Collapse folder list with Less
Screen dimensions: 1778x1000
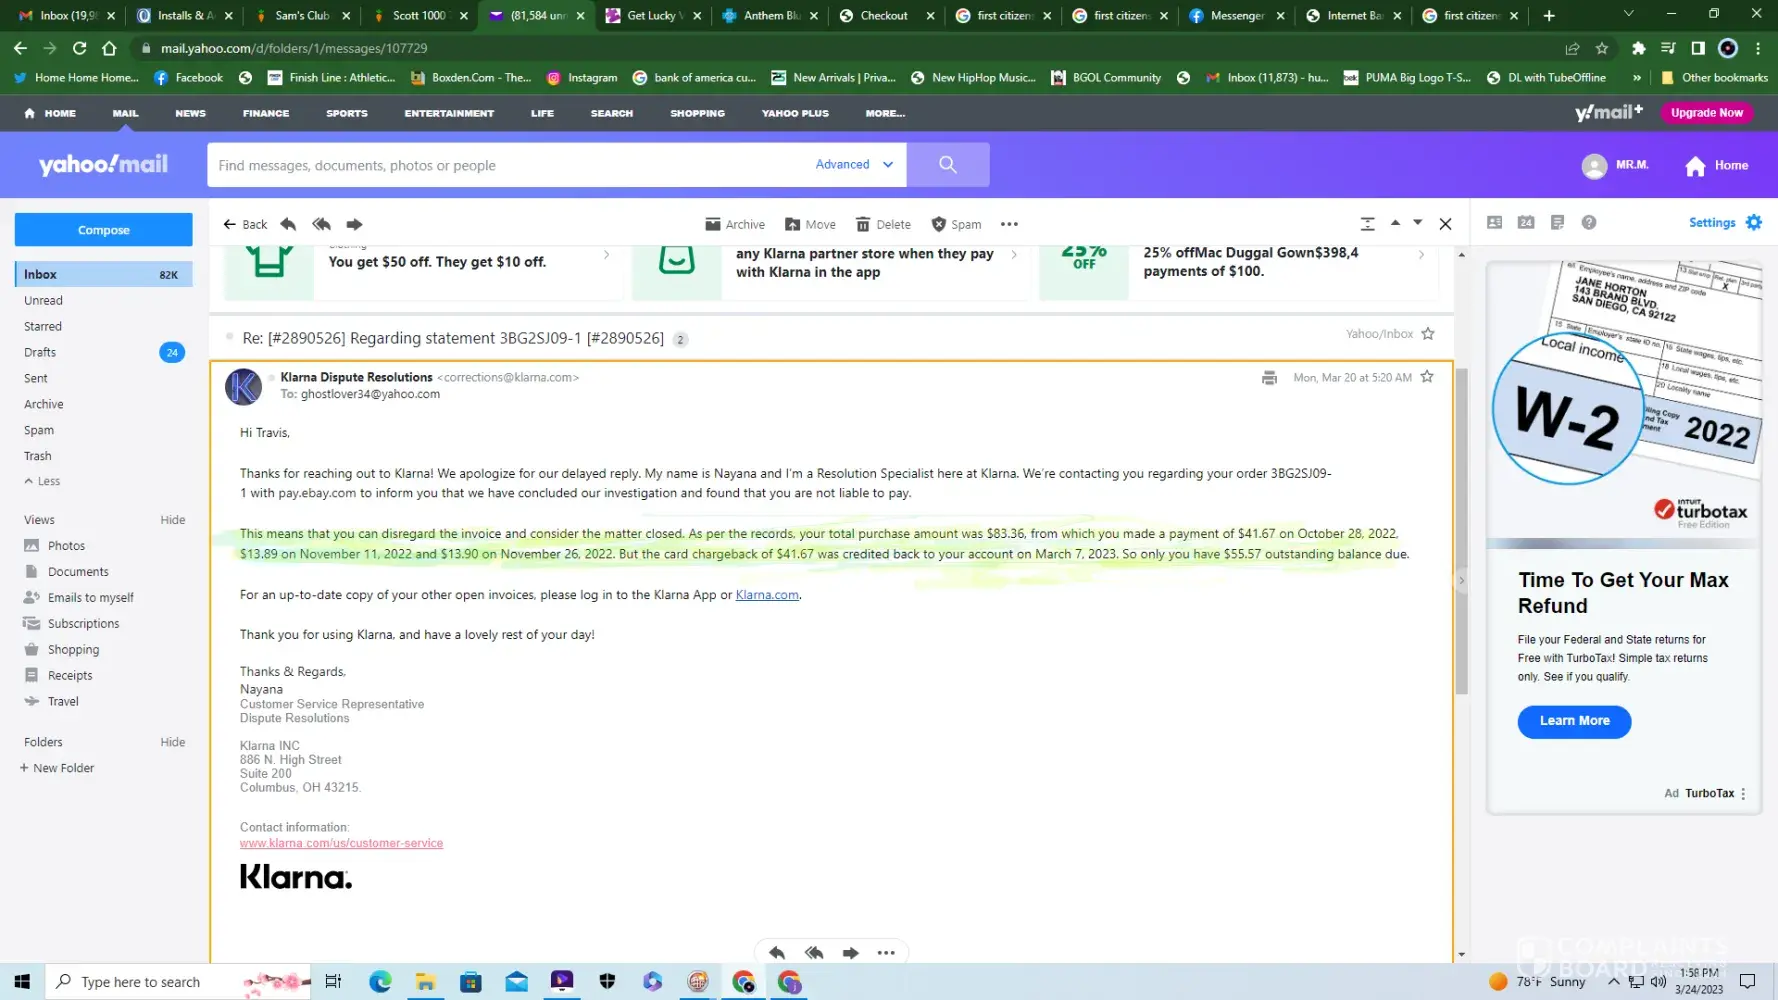[42, 481]
